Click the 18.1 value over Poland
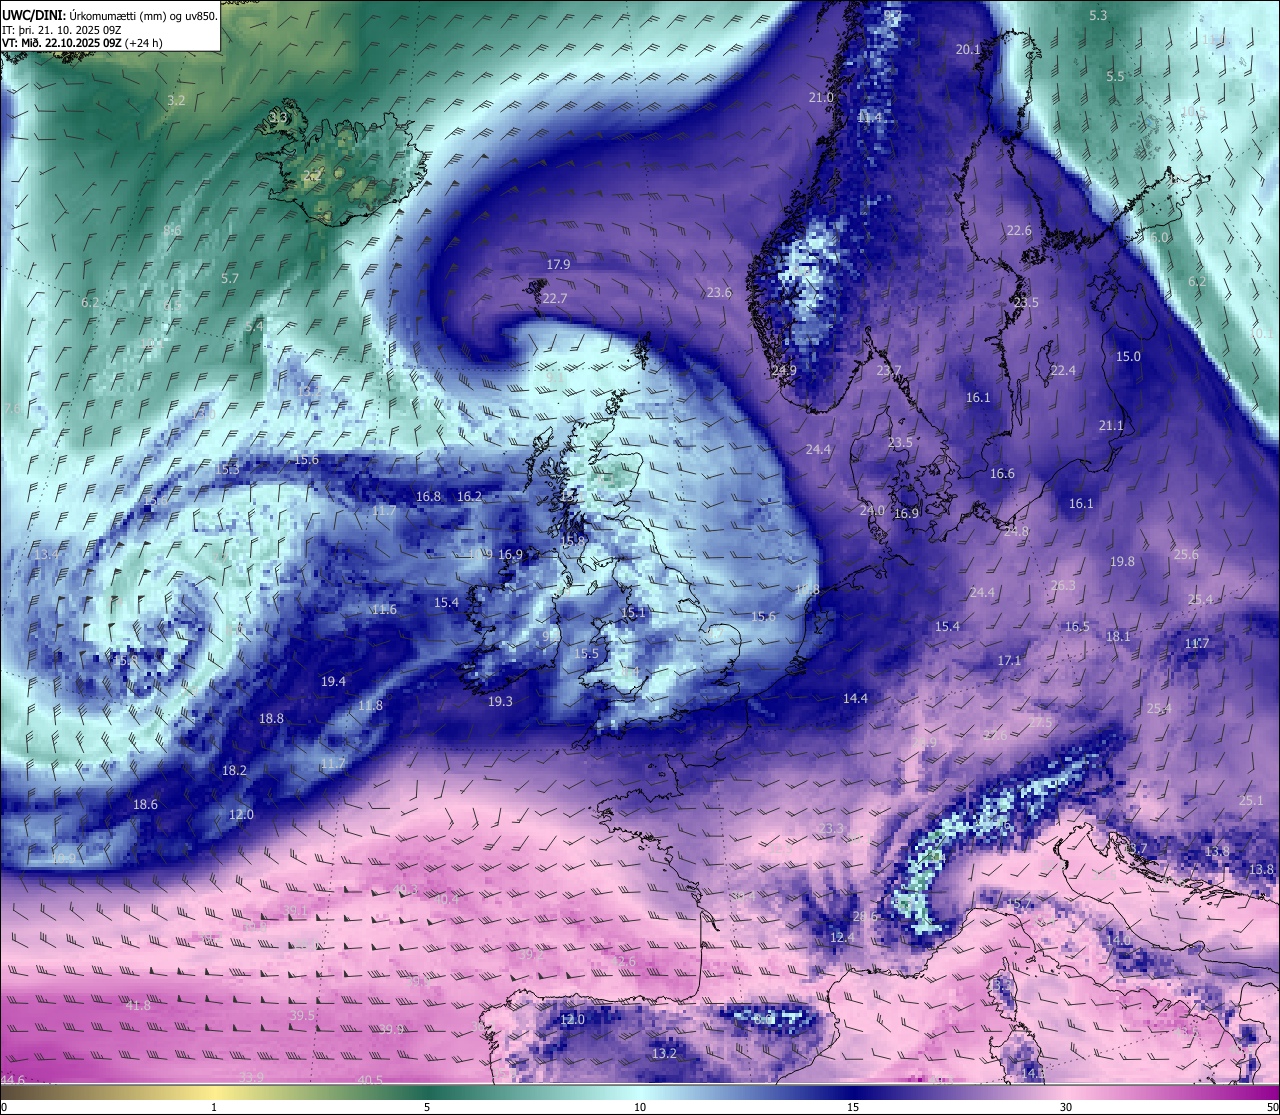This screenshot has width=1280, height=1115. (x=1118, y=636)
